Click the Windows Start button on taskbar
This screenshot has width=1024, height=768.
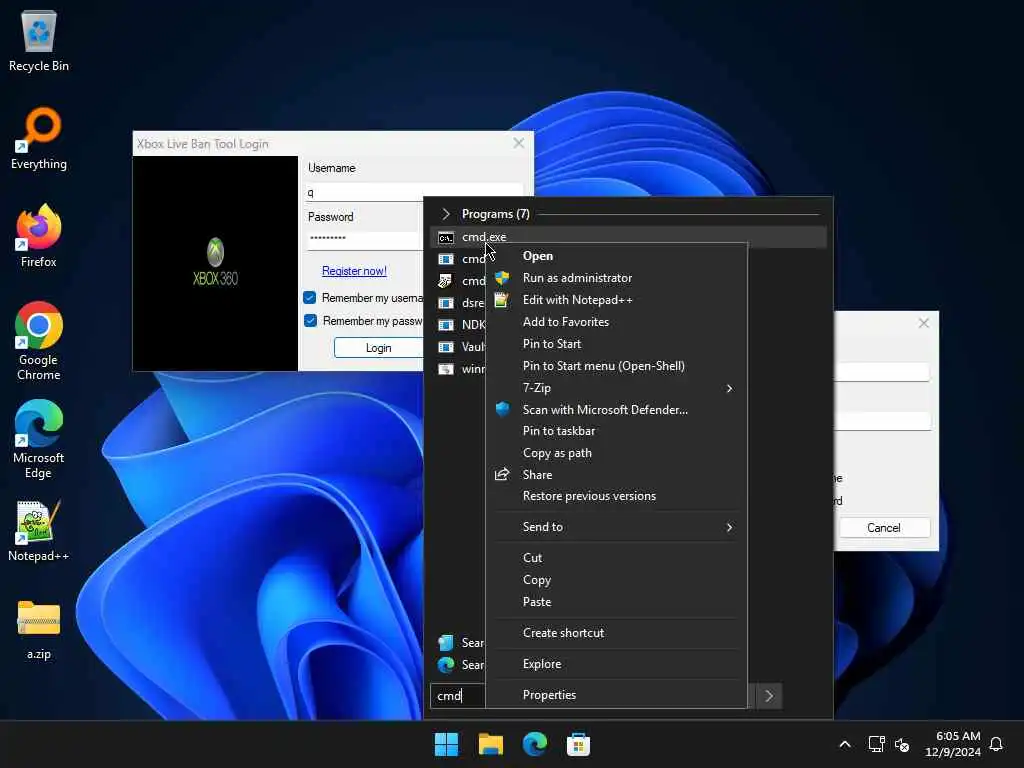click(447, 744)
